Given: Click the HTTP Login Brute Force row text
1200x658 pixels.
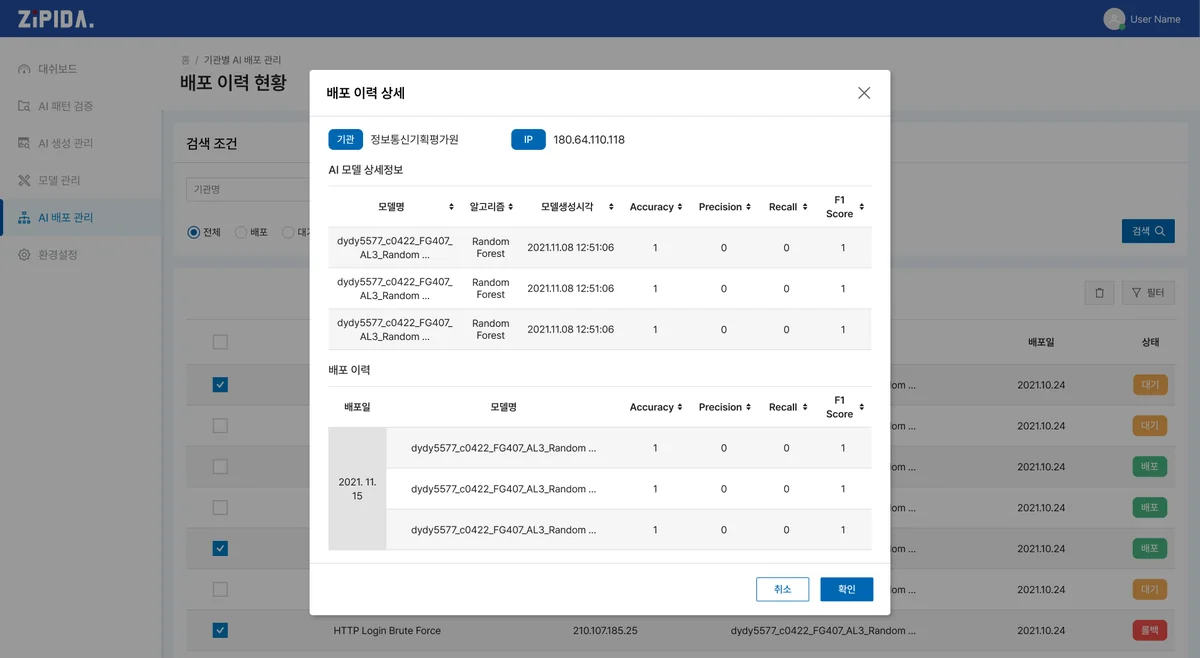Looking at the screenshot, I should (x=387, y=631).
